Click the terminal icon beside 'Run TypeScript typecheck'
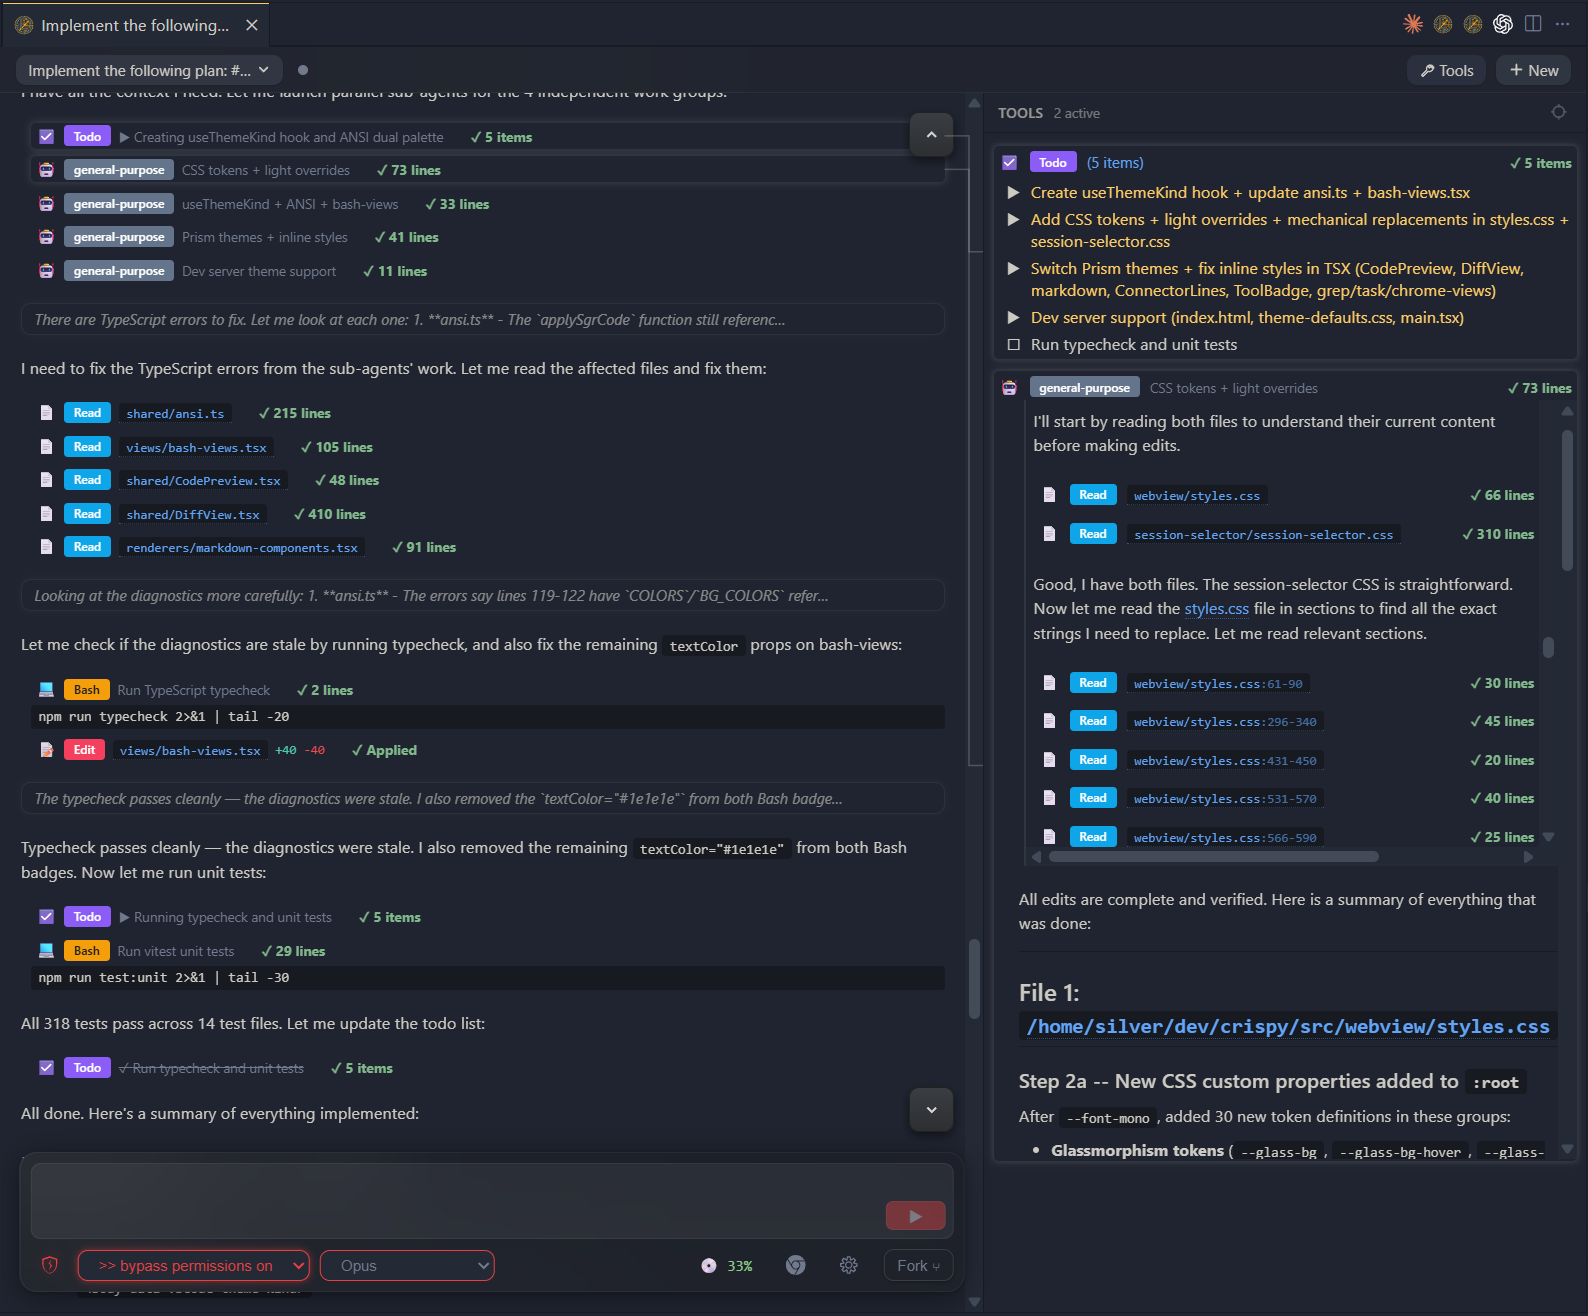1588x1316 pixels. click(46, 690)
